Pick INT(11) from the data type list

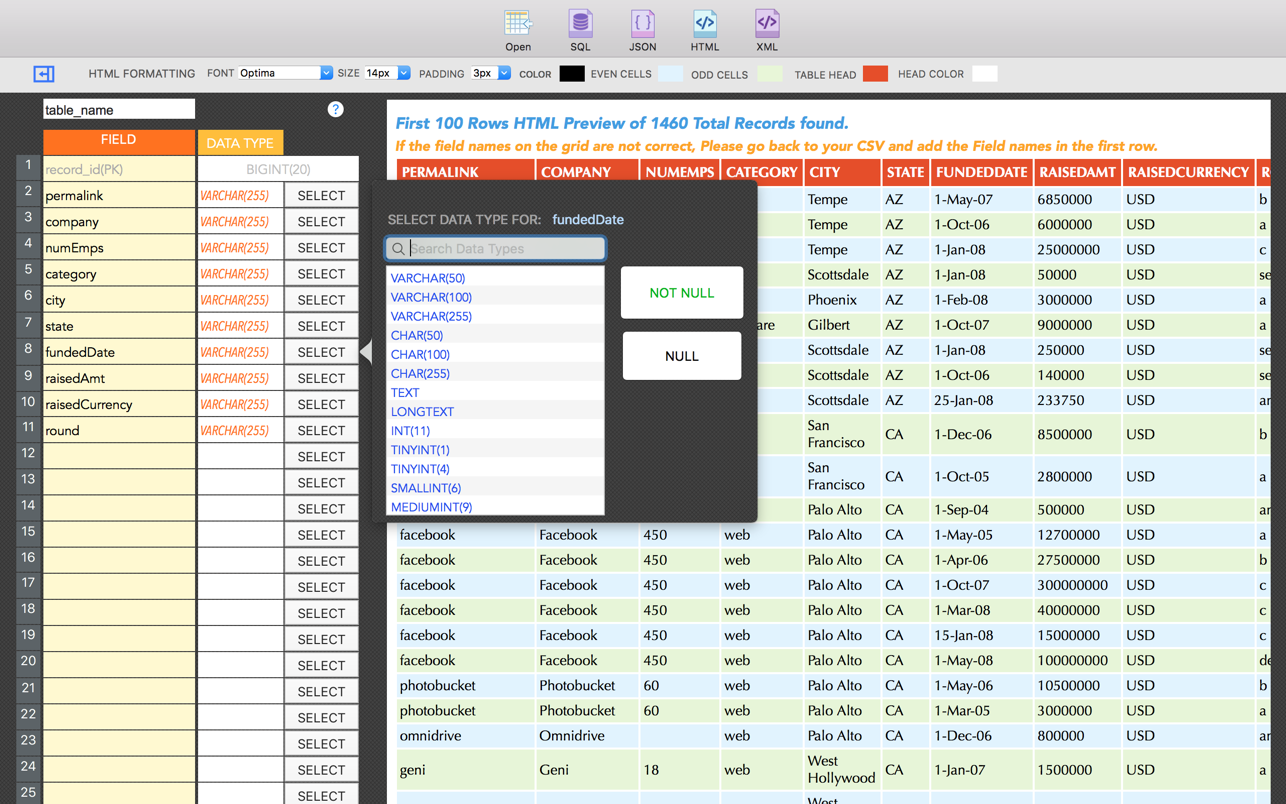tap(410, 430)
